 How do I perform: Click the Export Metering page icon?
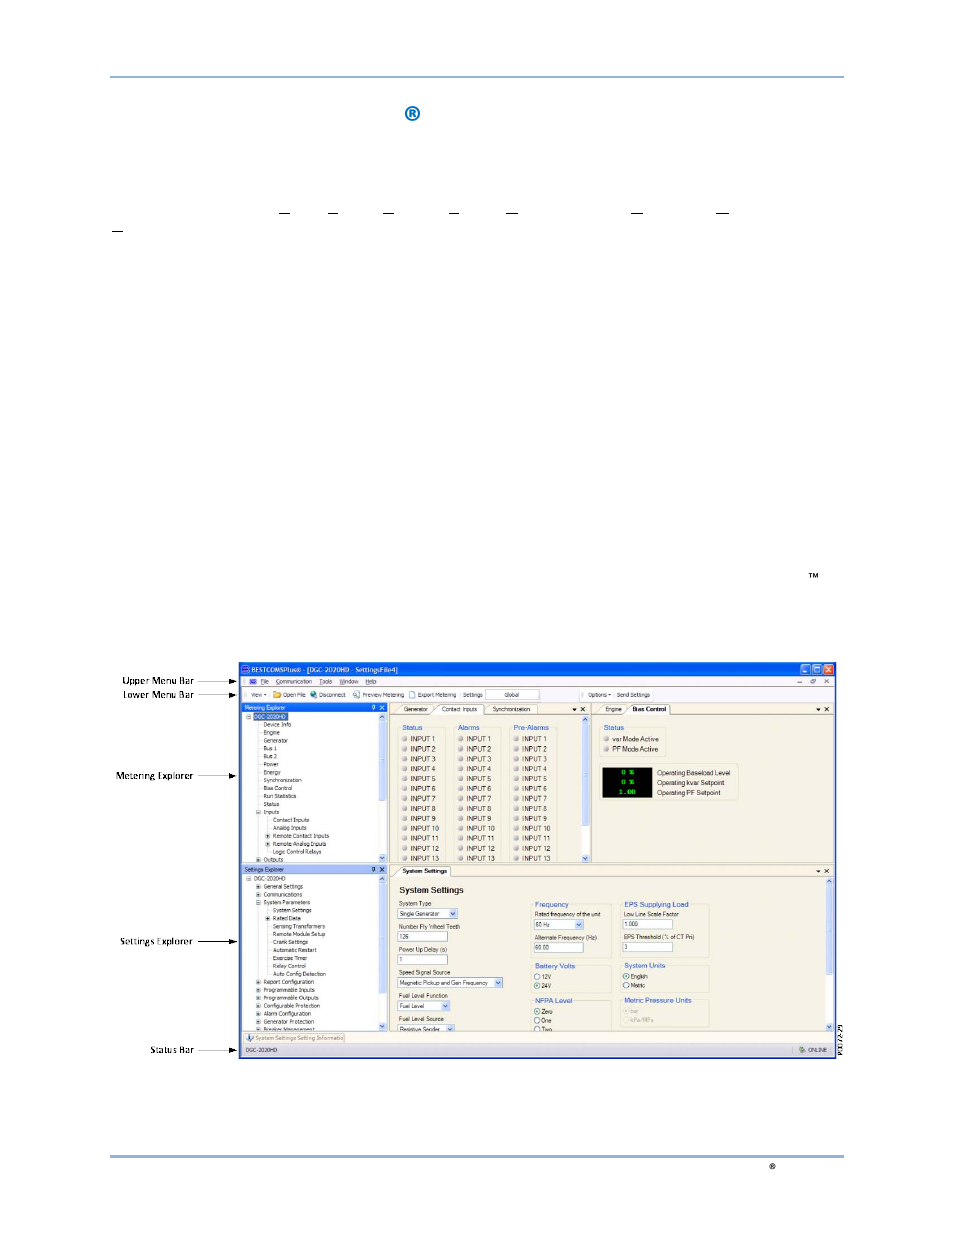click(412, 694)
